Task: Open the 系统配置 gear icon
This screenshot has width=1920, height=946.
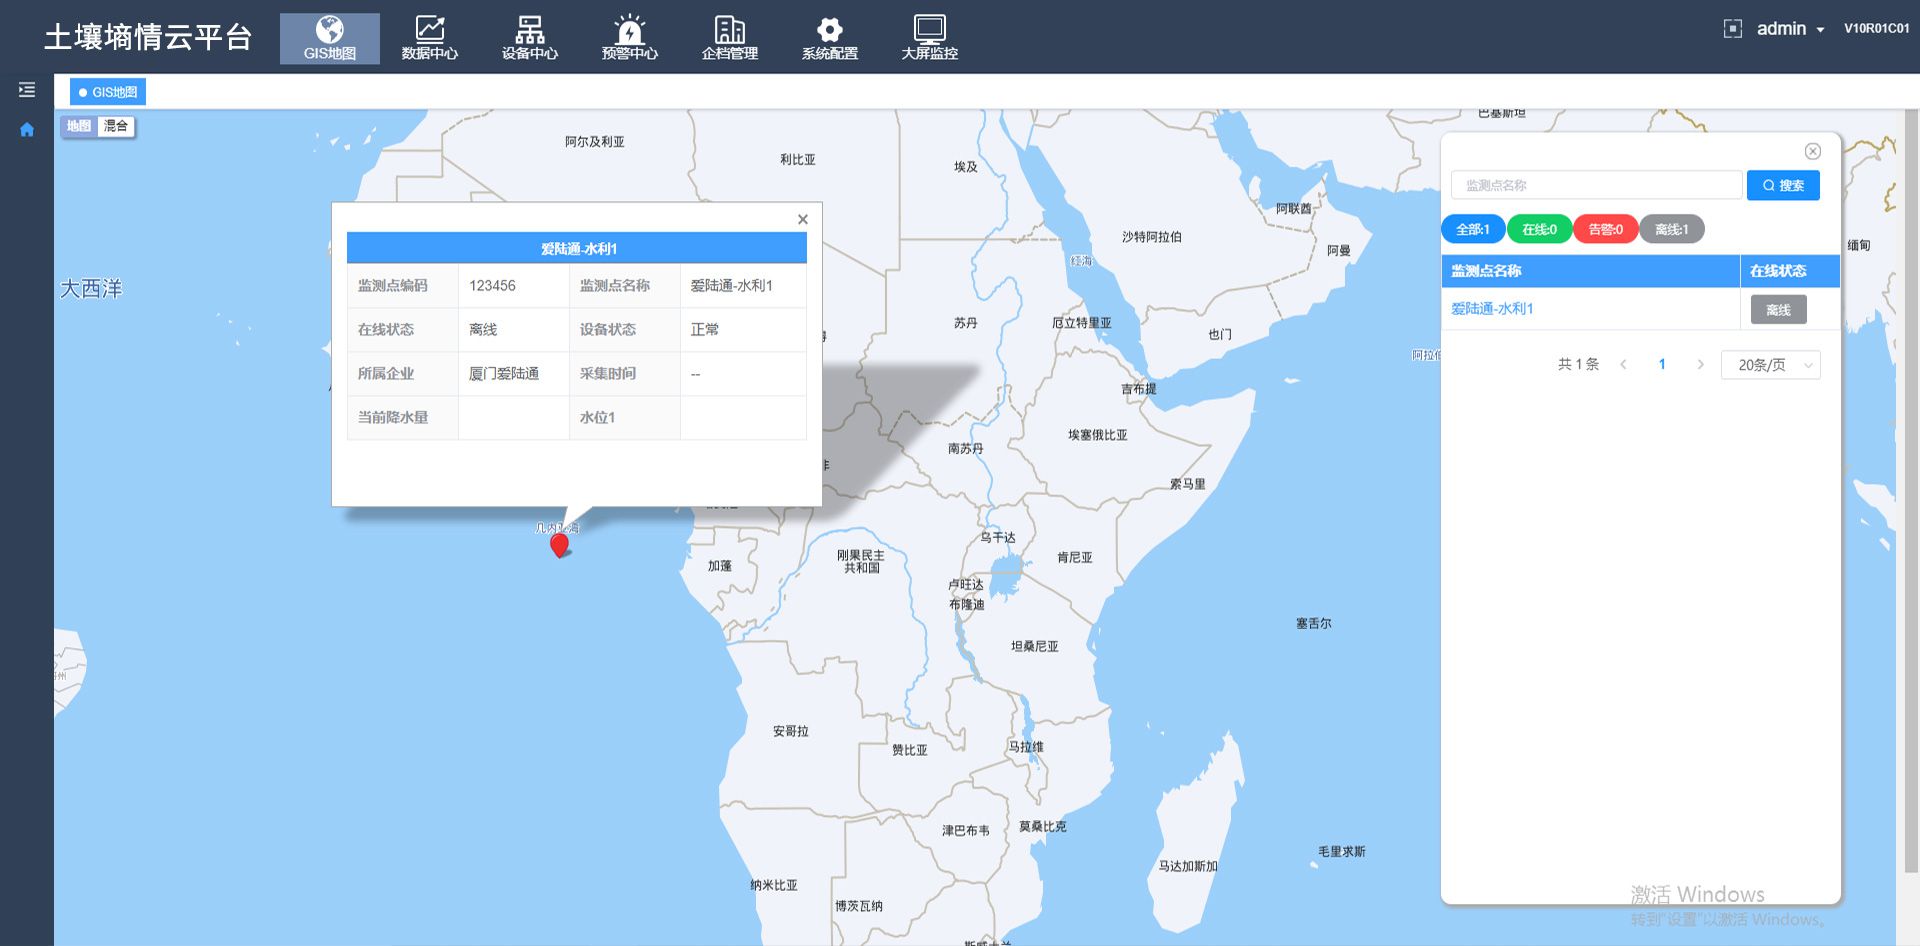Action: tap(829, 30)
